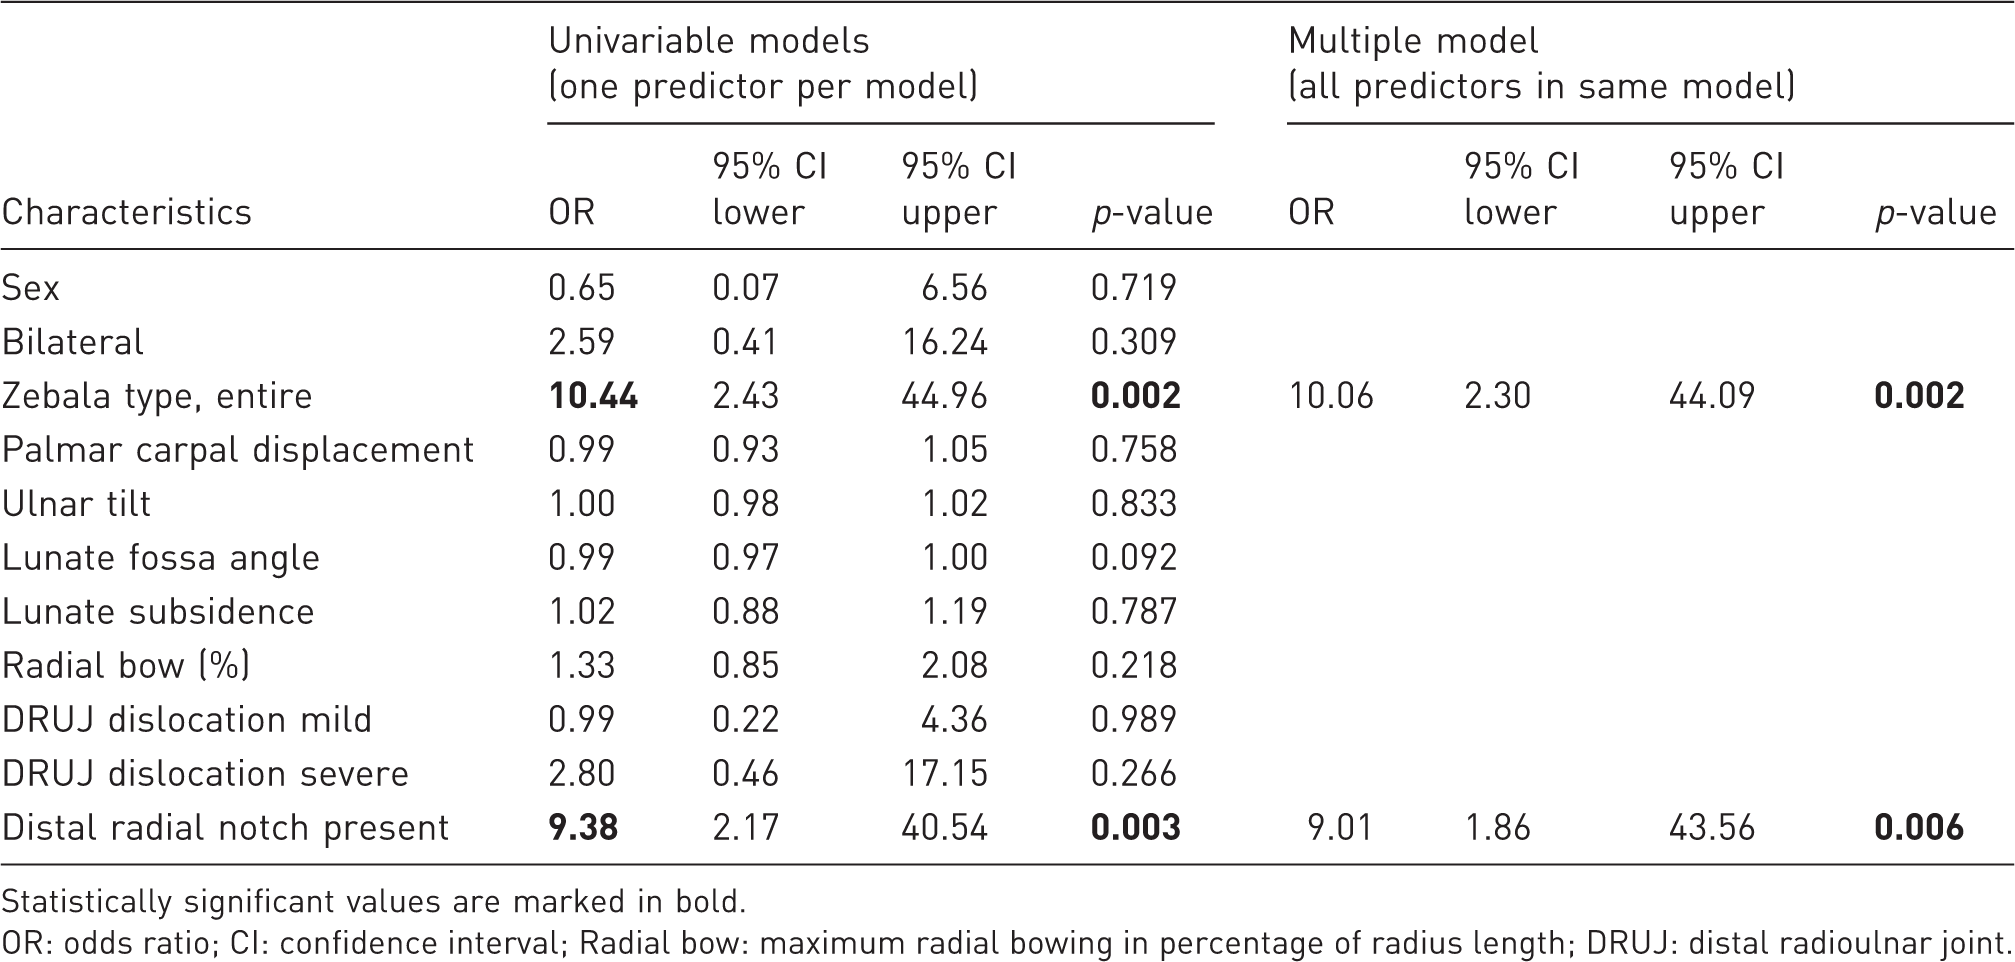Click upper CI value 44.96

[x=944, y=396]
